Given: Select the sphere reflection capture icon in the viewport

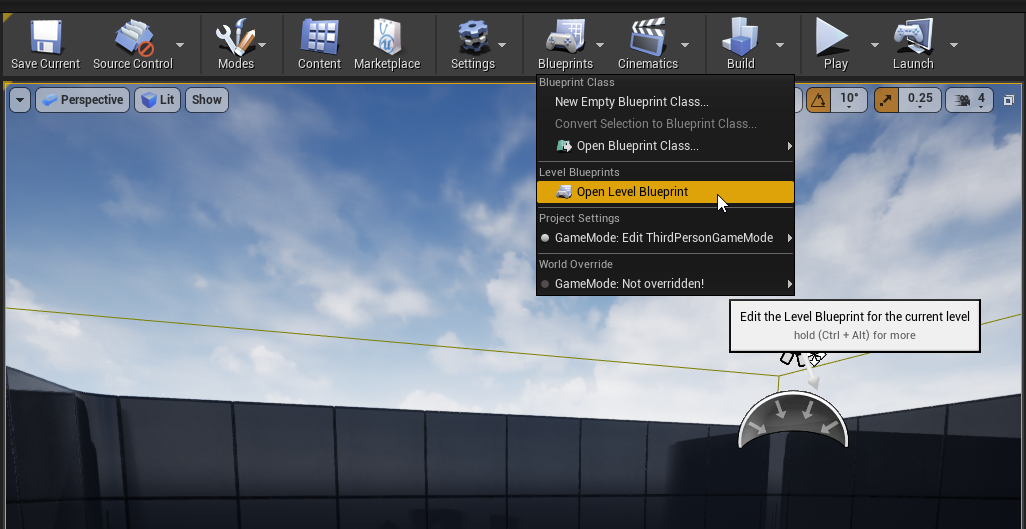Looking at the screenshot, I should click(793, 418).
